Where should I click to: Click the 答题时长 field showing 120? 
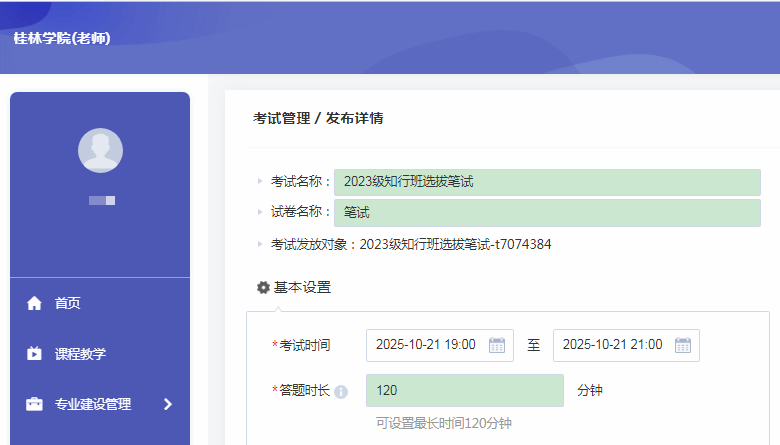(x=464, y=390)
